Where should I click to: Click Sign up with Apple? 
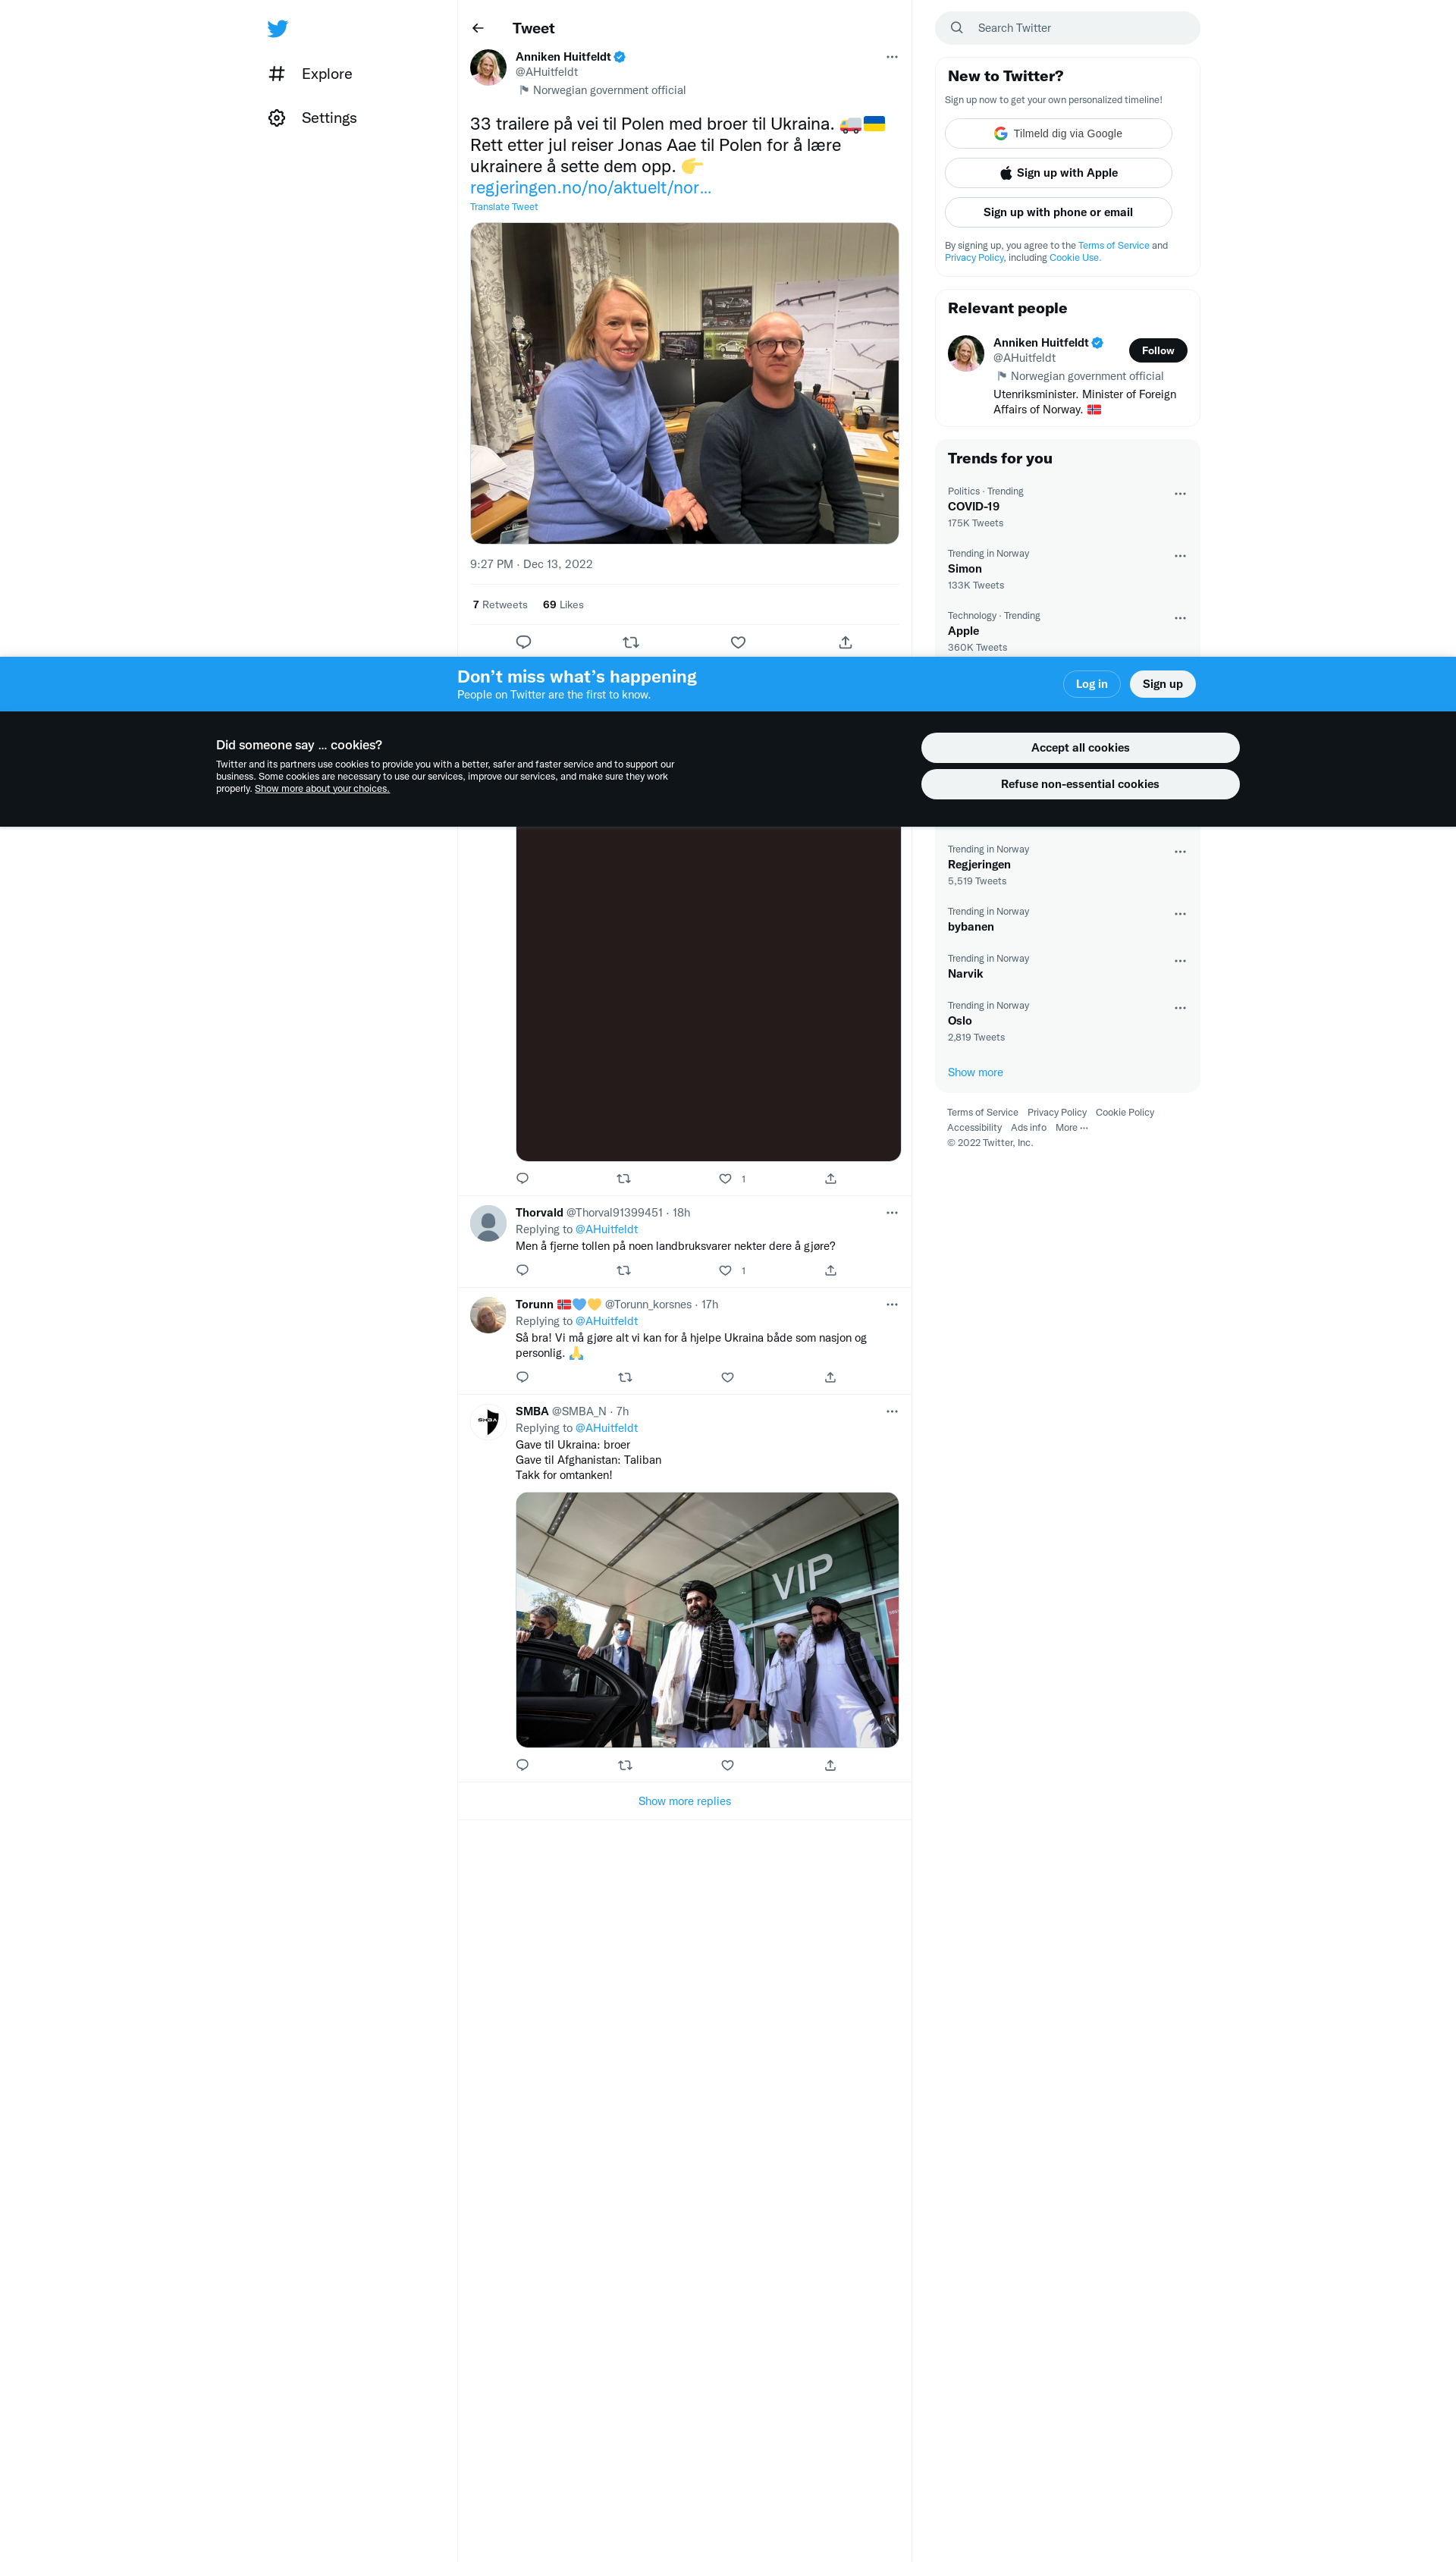tap(1058, 173)
